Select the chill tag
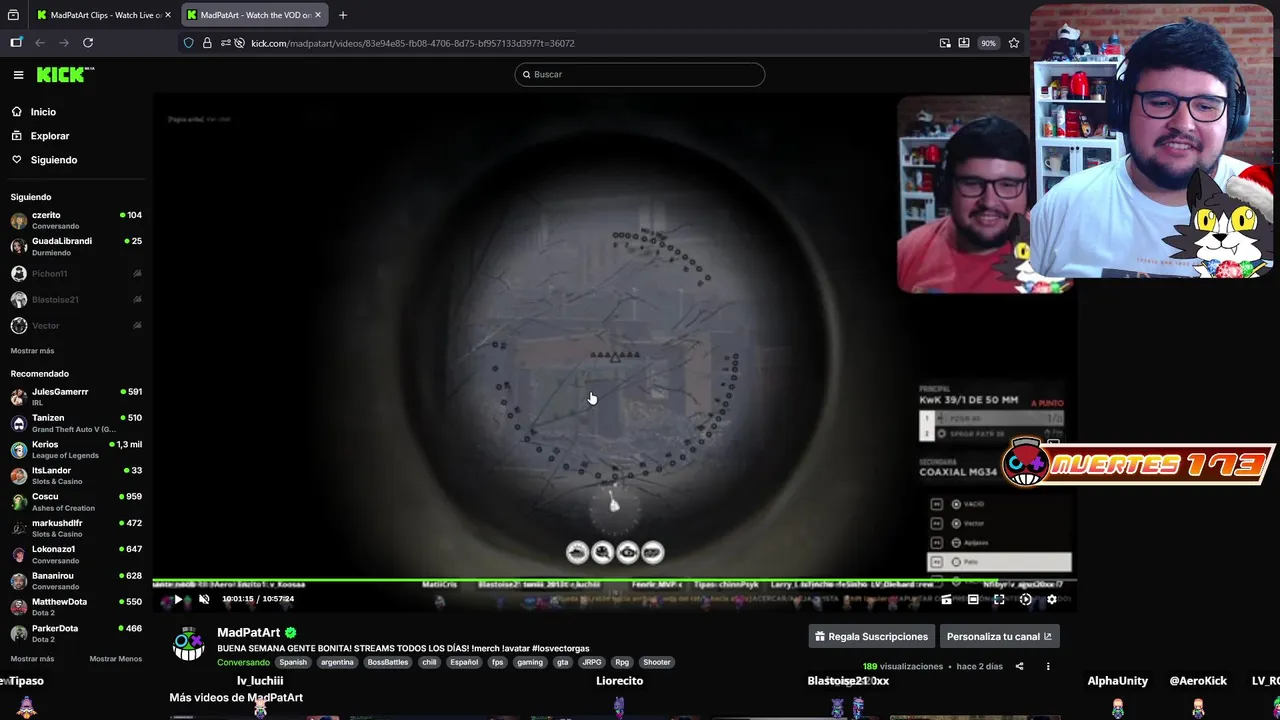 click(429, 662)
